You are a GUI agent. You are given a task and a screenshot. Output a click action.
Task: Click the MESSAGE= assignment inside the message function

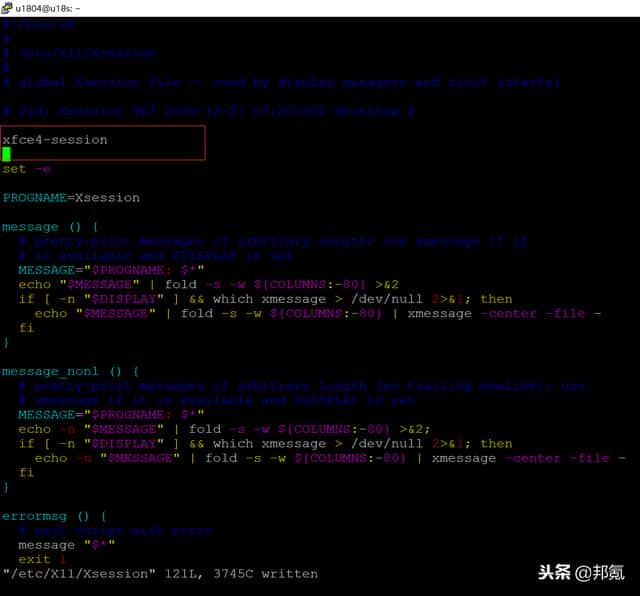(x=111, y=270)
